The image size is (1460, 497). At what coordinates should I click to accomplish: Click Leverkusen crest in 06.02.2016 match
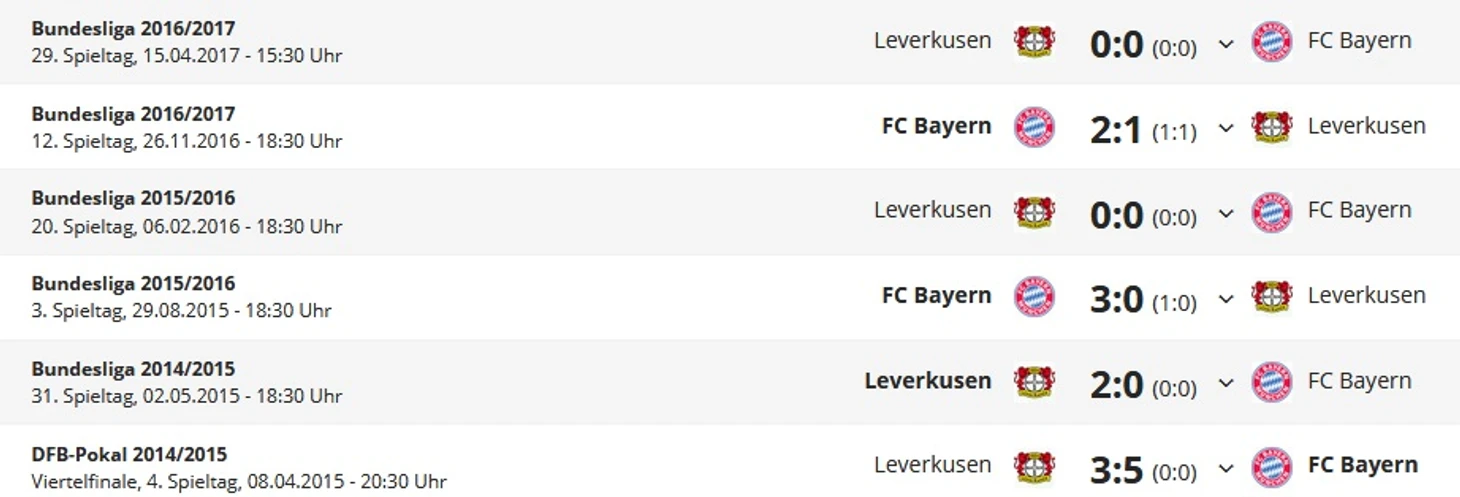(1034, 211)
